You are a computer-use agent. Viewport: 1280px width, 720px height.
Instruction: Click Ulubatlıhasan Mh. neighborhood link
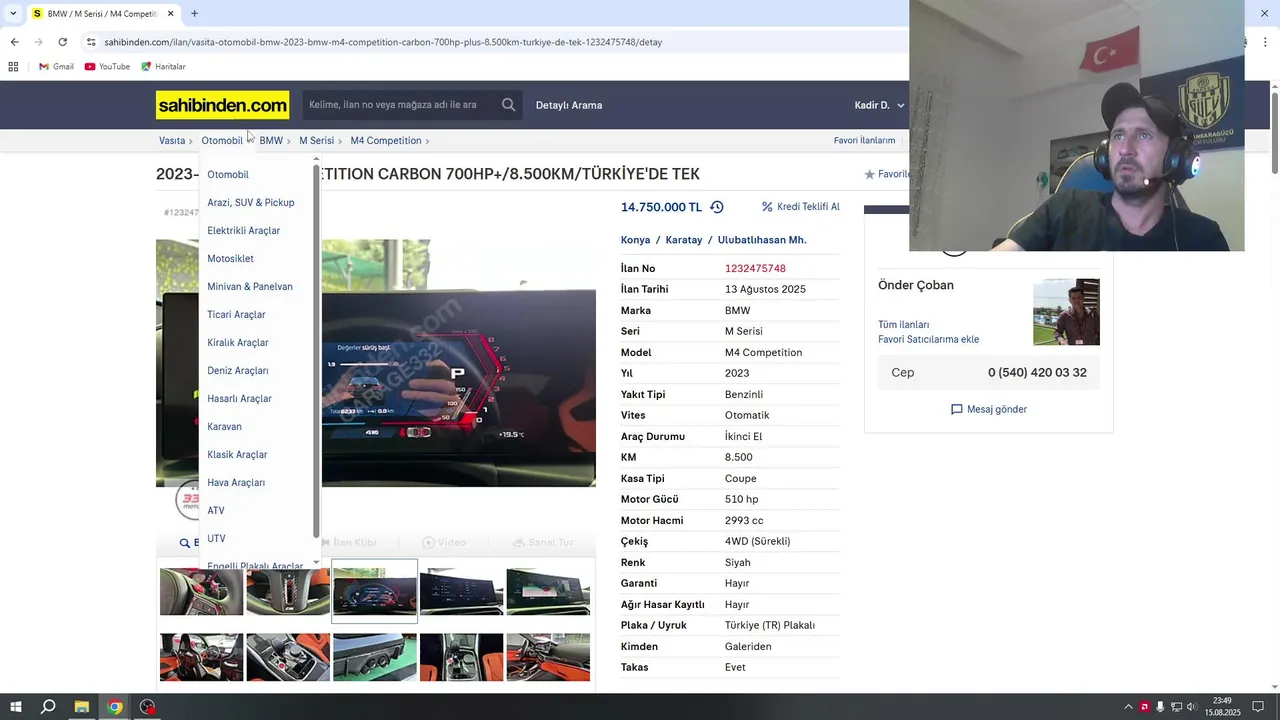pos(762,240)
